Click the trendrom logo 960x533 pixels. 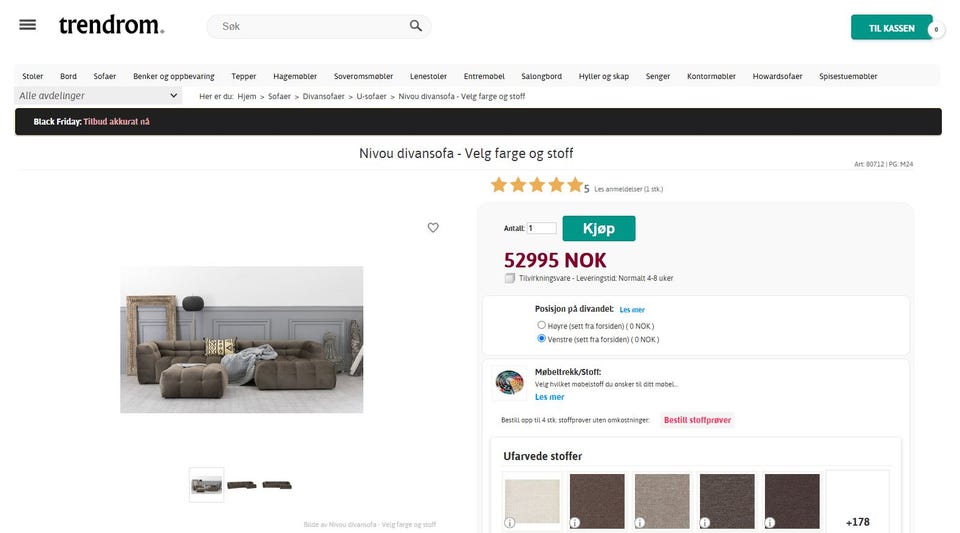111,26
